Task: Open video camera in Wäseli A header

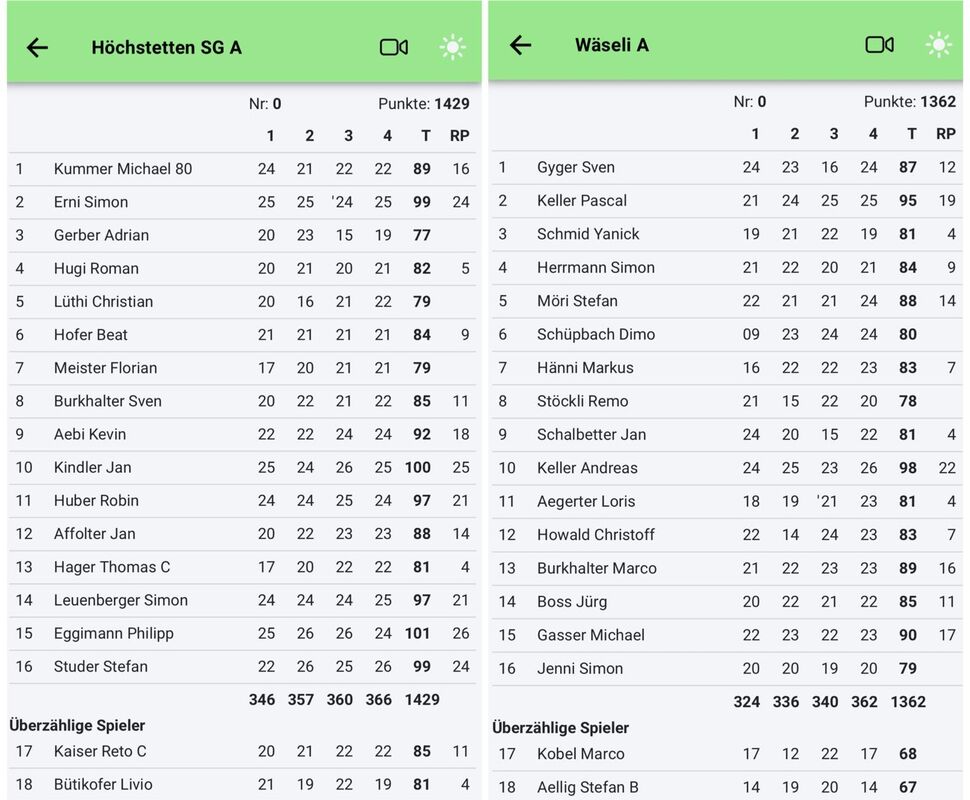Action: coord(879,45)
